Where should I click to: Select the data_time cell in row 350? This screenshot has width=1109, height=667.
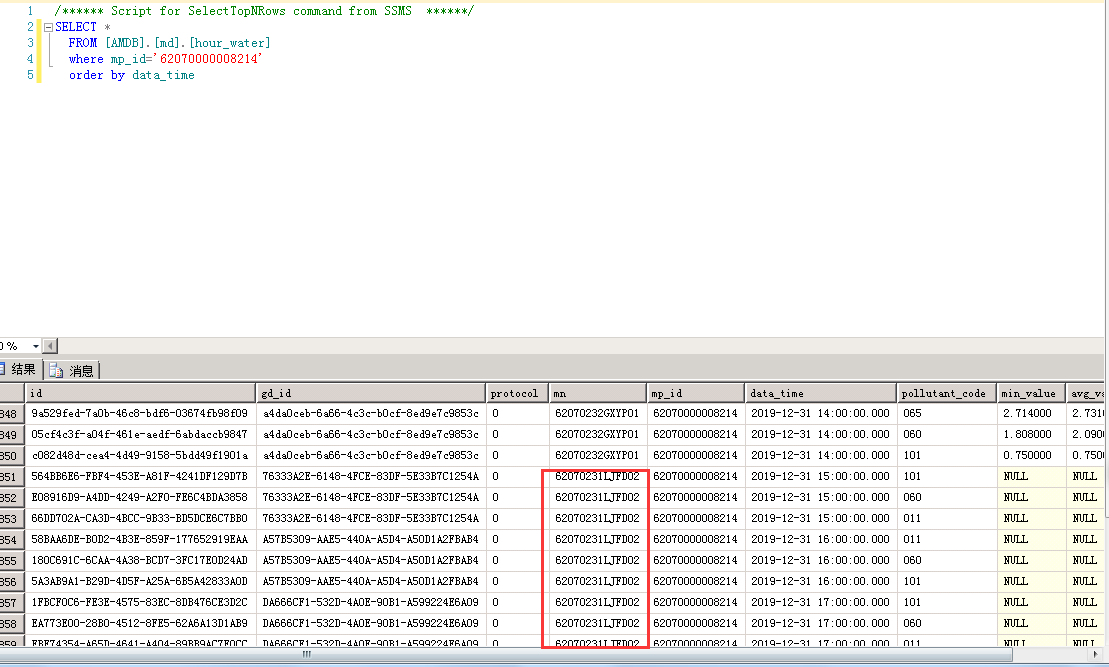tap(820, 456)
